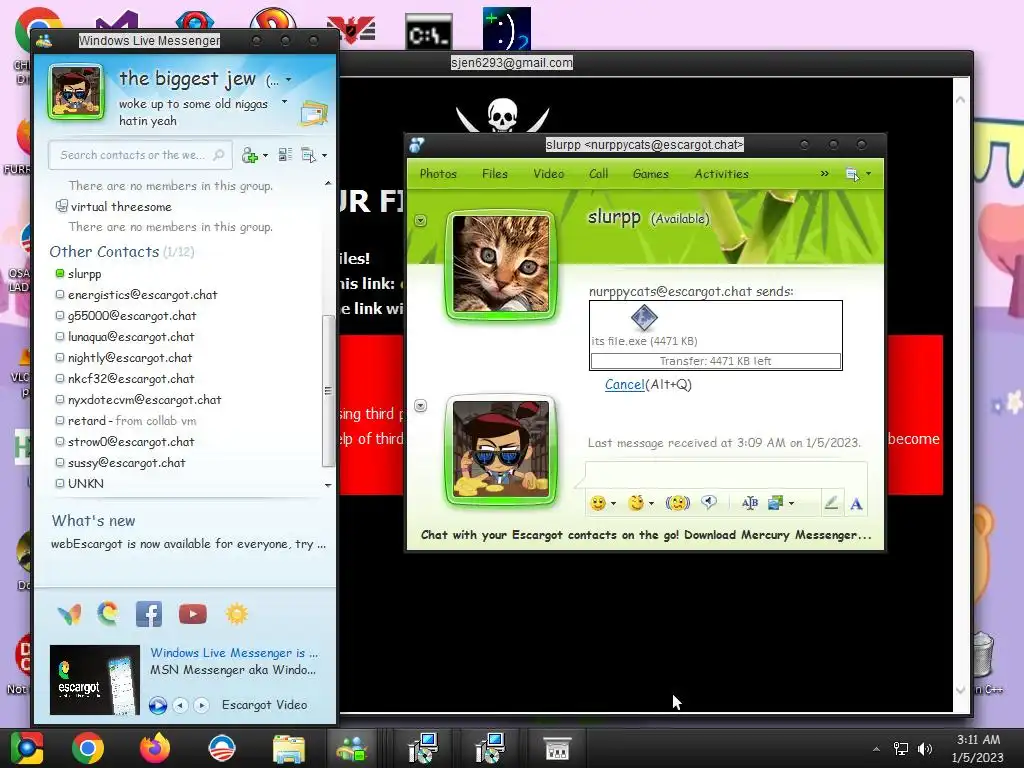Screen dimensions: 1024x768
Task: Open the YouTube icon shortcut
Action: pyautogui.click(x=193, y=615)
